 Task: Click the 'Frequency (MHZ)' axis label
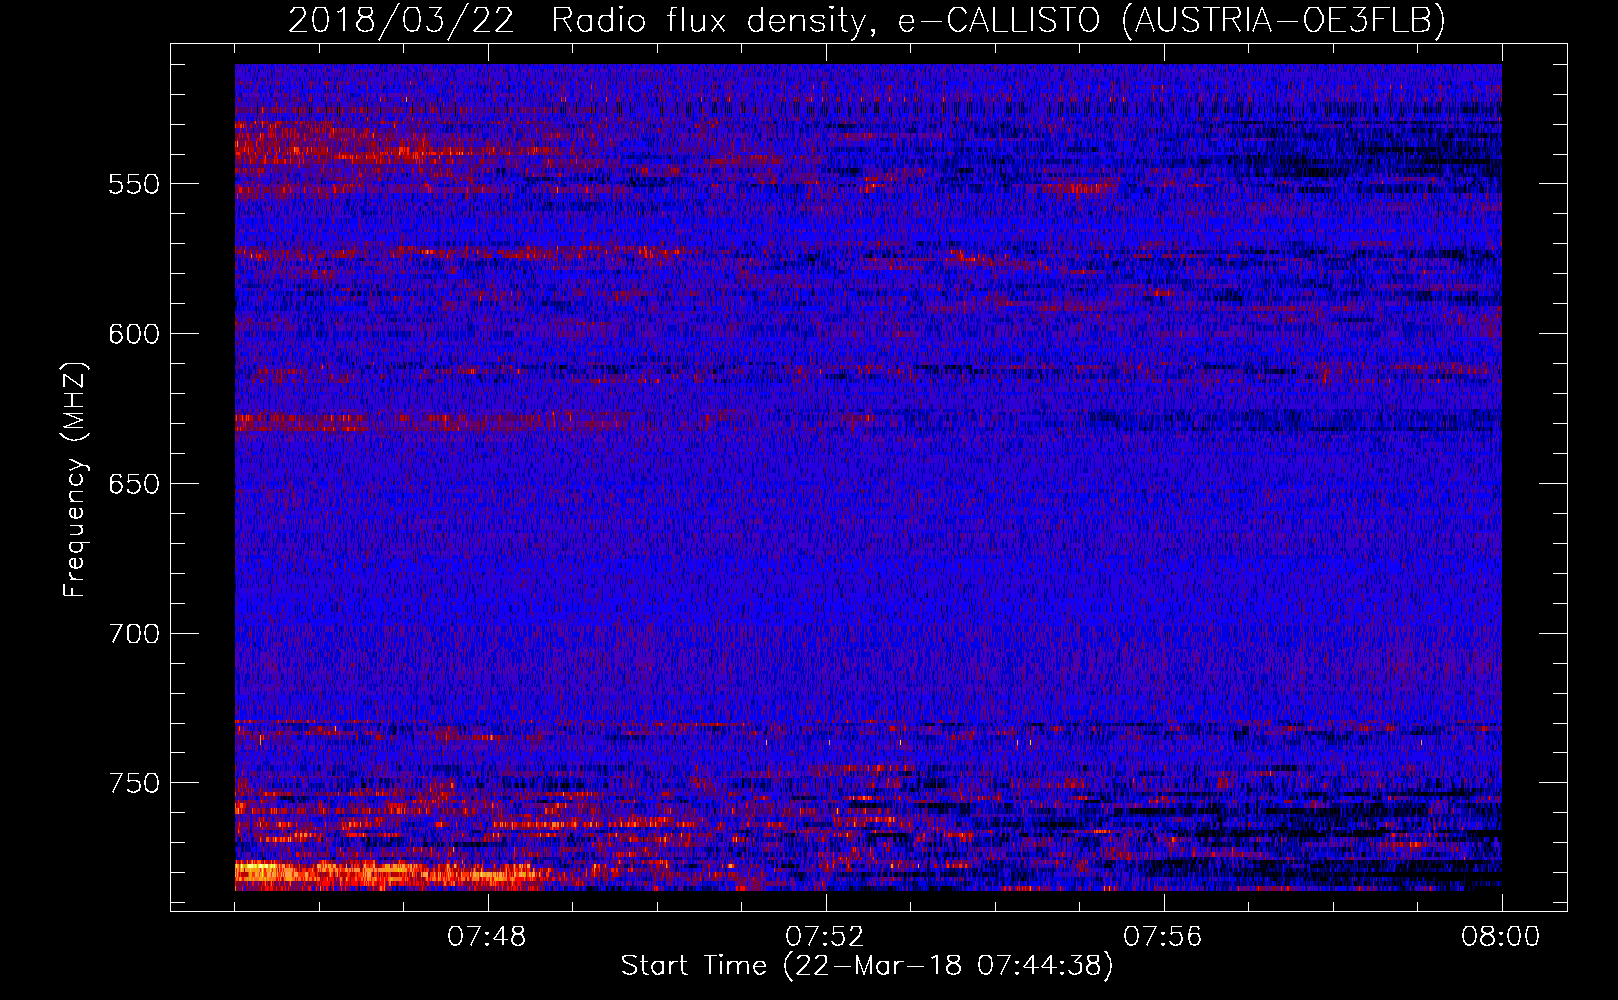(x=75, y=479)
